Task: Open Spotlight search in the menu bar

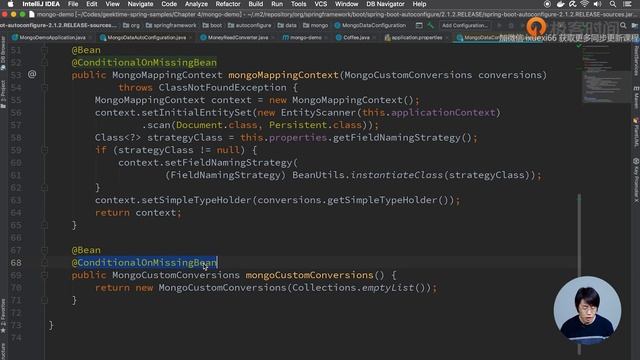Action: [613, 4]
